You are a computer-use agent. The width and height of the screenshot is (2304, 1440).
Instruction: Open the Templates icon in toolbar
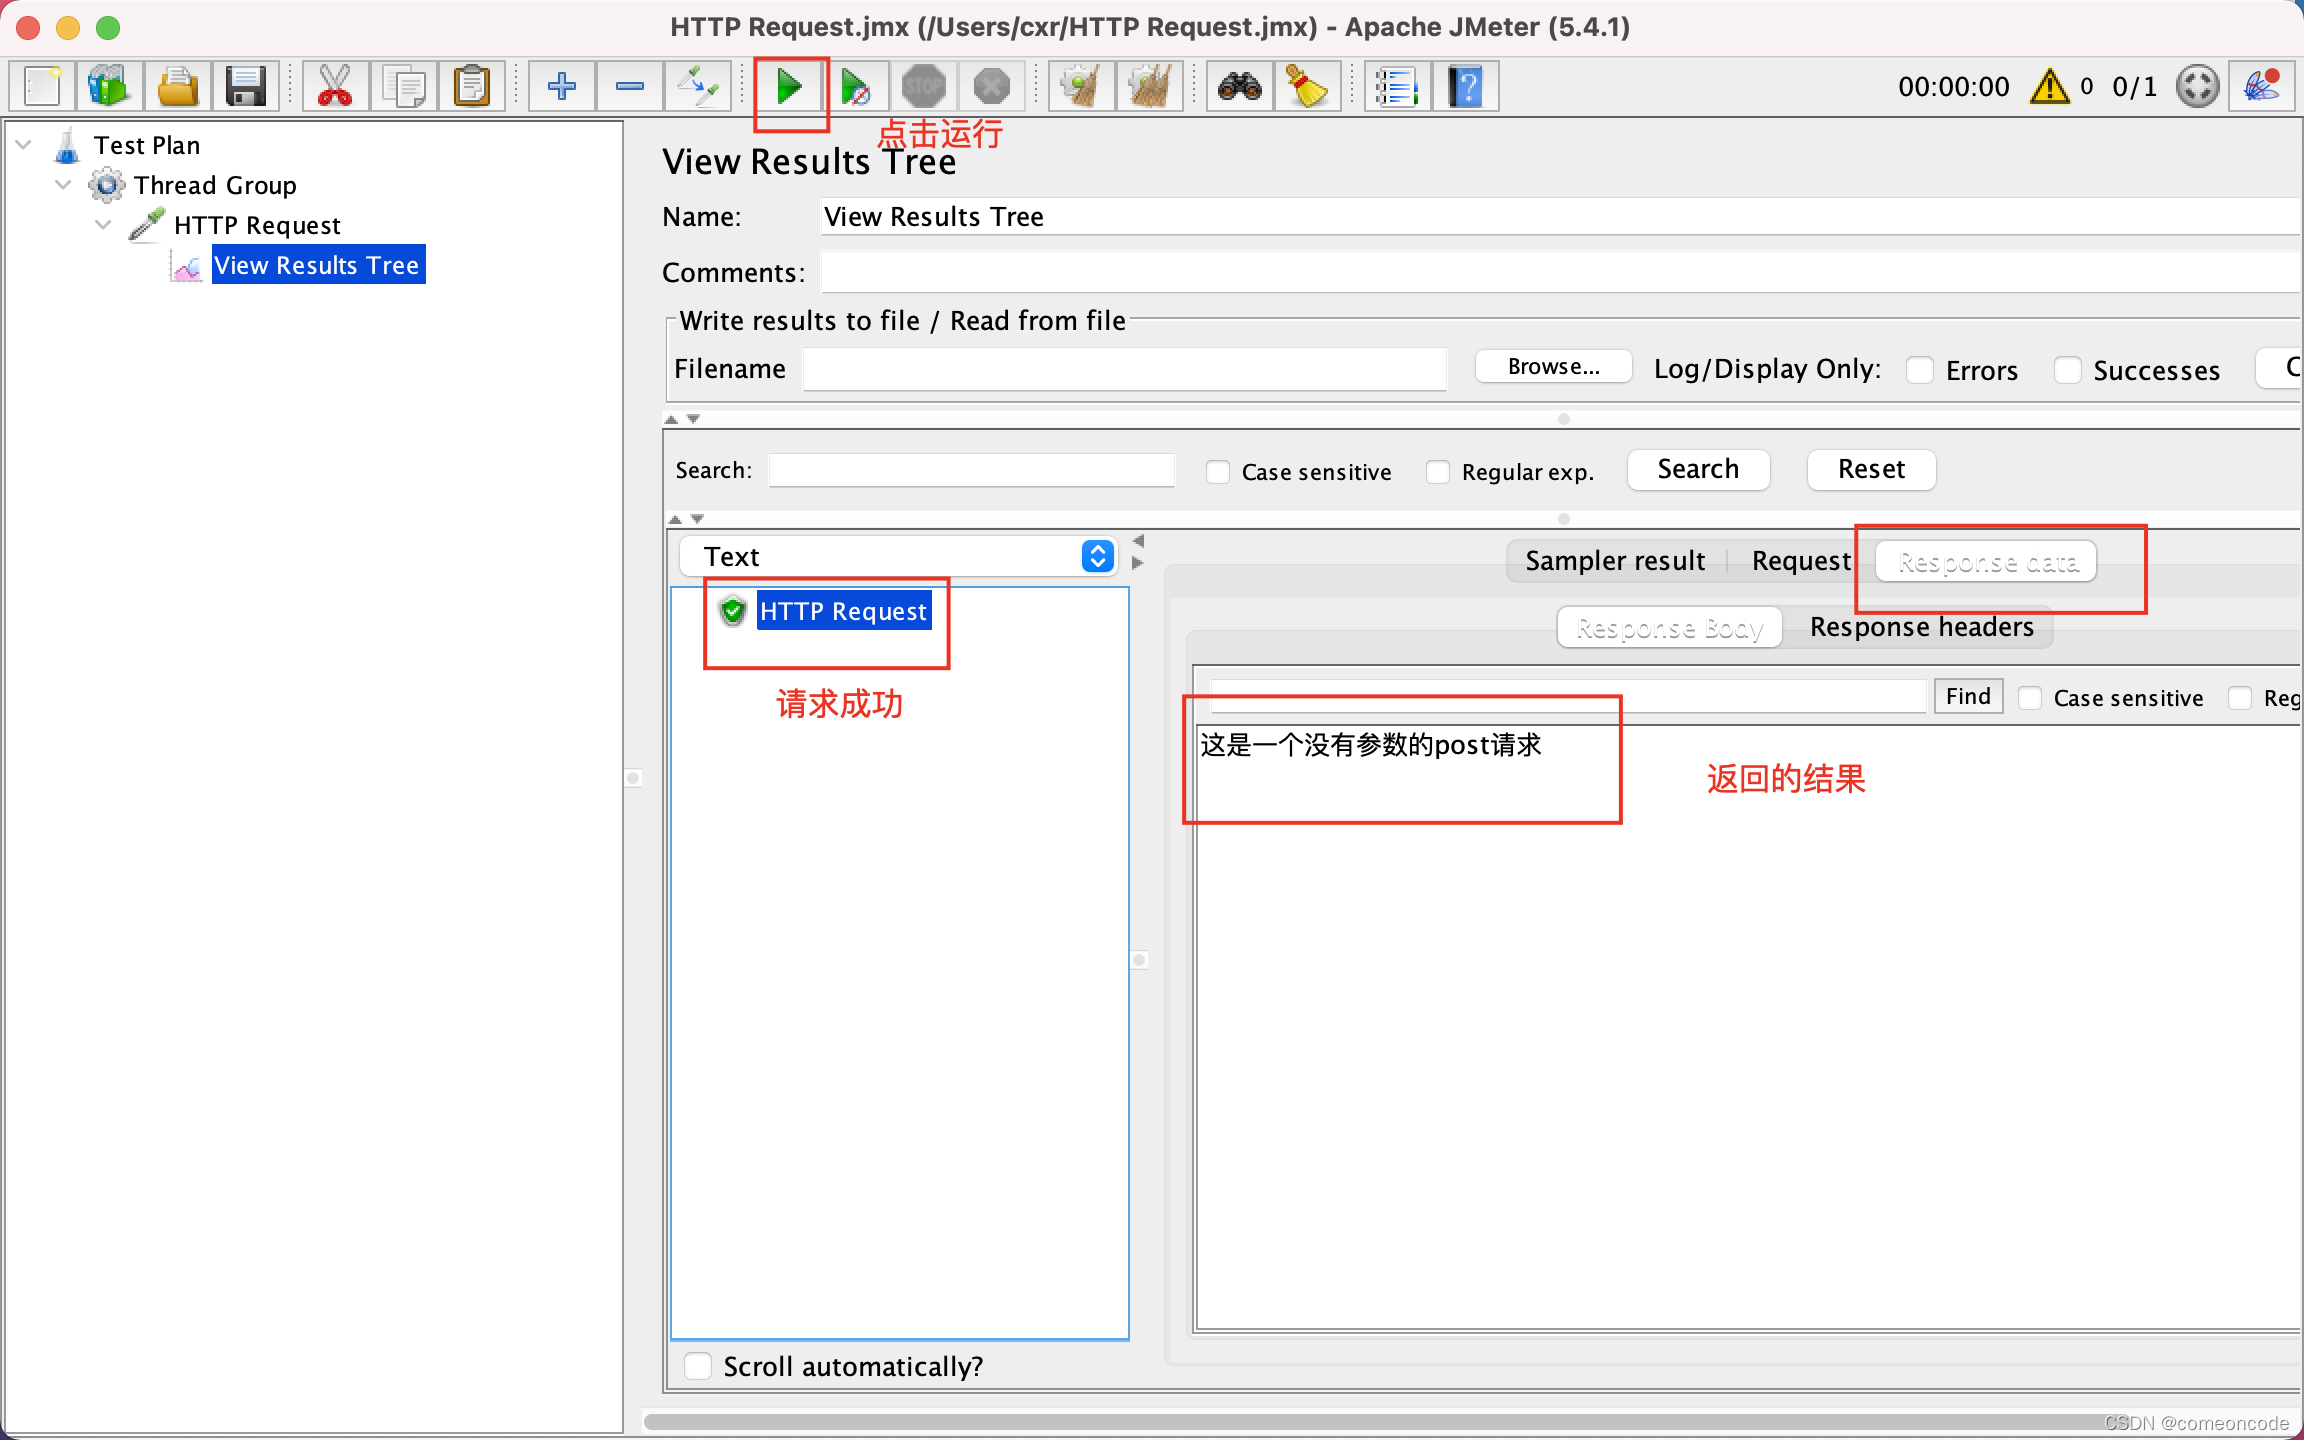click(x=108, y=86)
